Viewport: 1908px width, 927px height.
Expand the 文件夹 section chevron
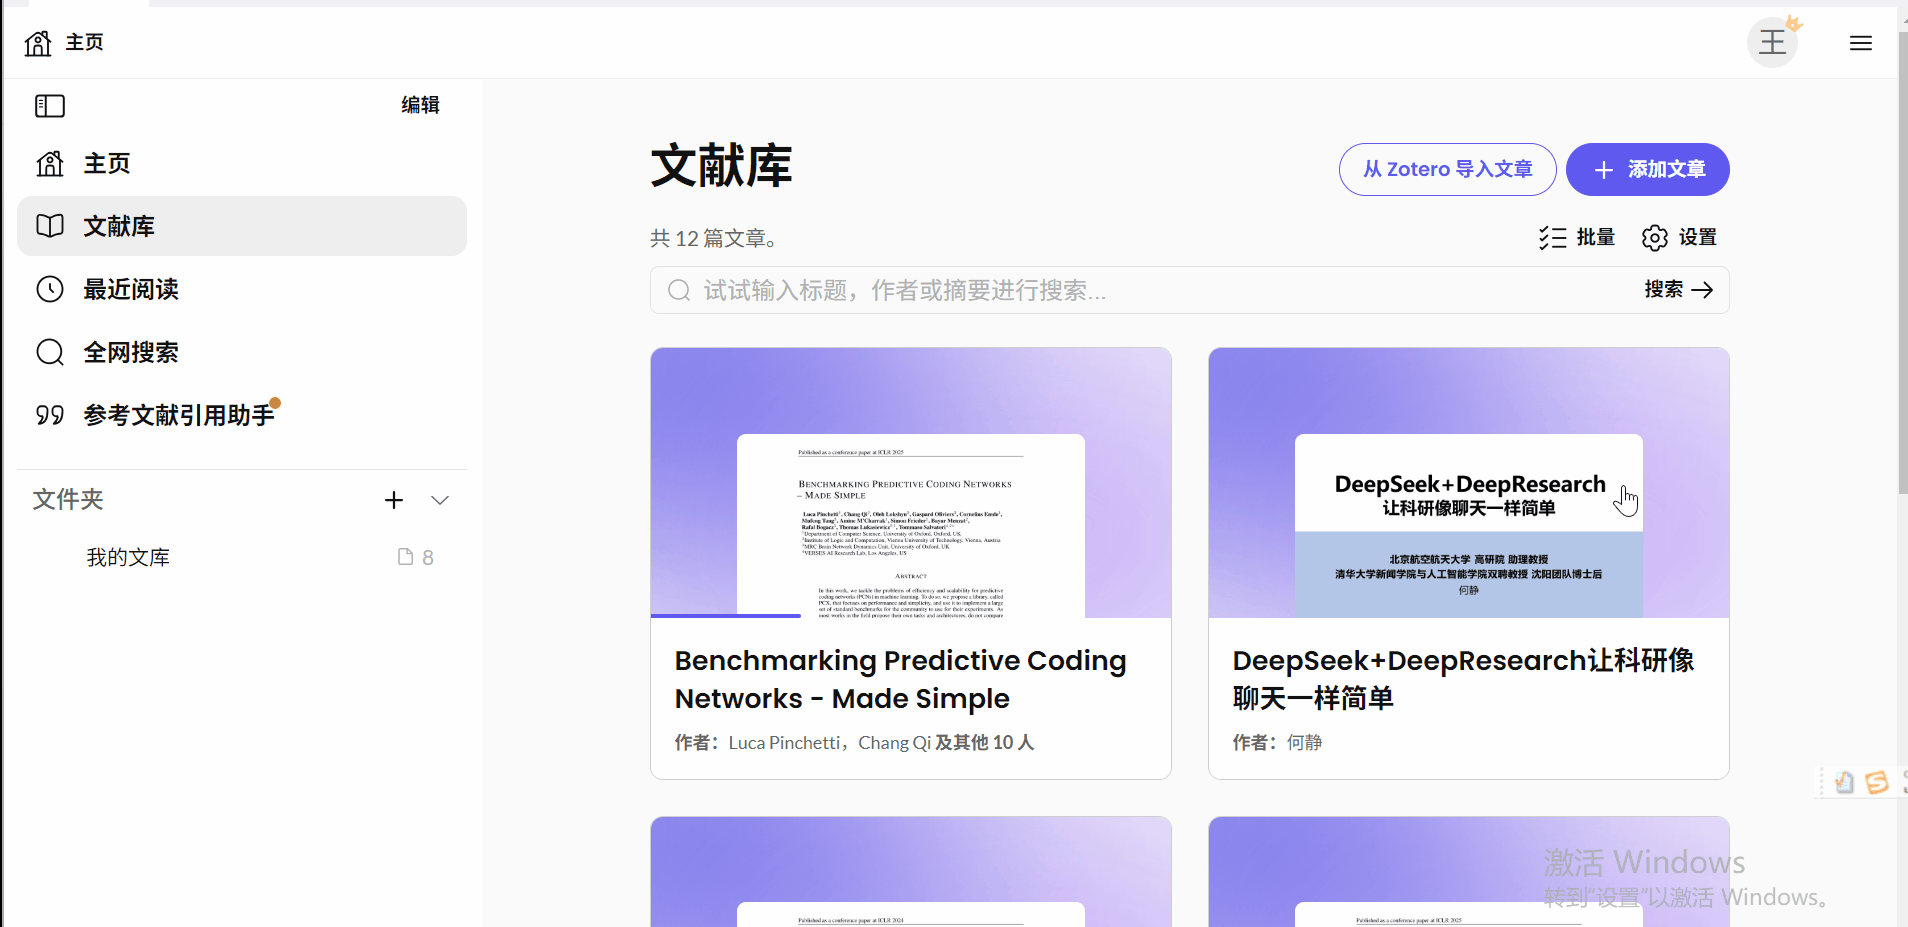click(x=439, y=500)
